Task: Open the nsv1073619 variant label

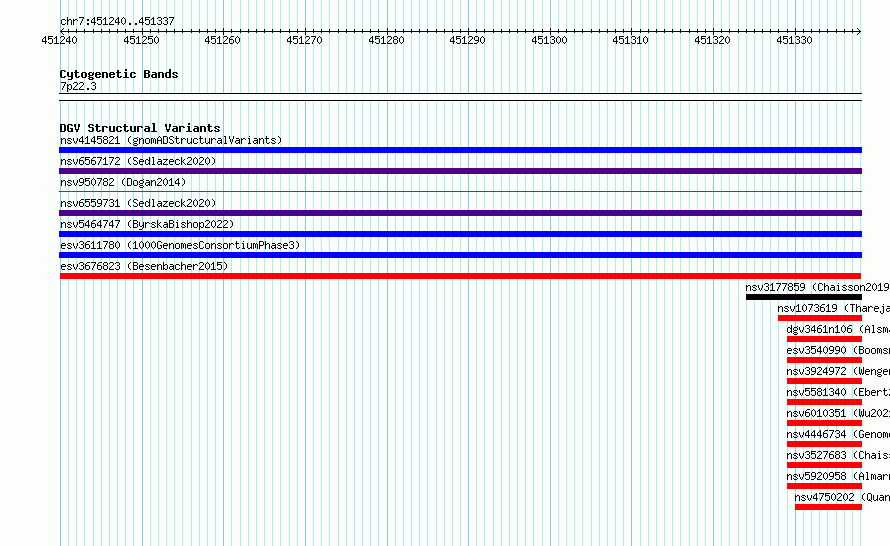Action: point(834,308)
